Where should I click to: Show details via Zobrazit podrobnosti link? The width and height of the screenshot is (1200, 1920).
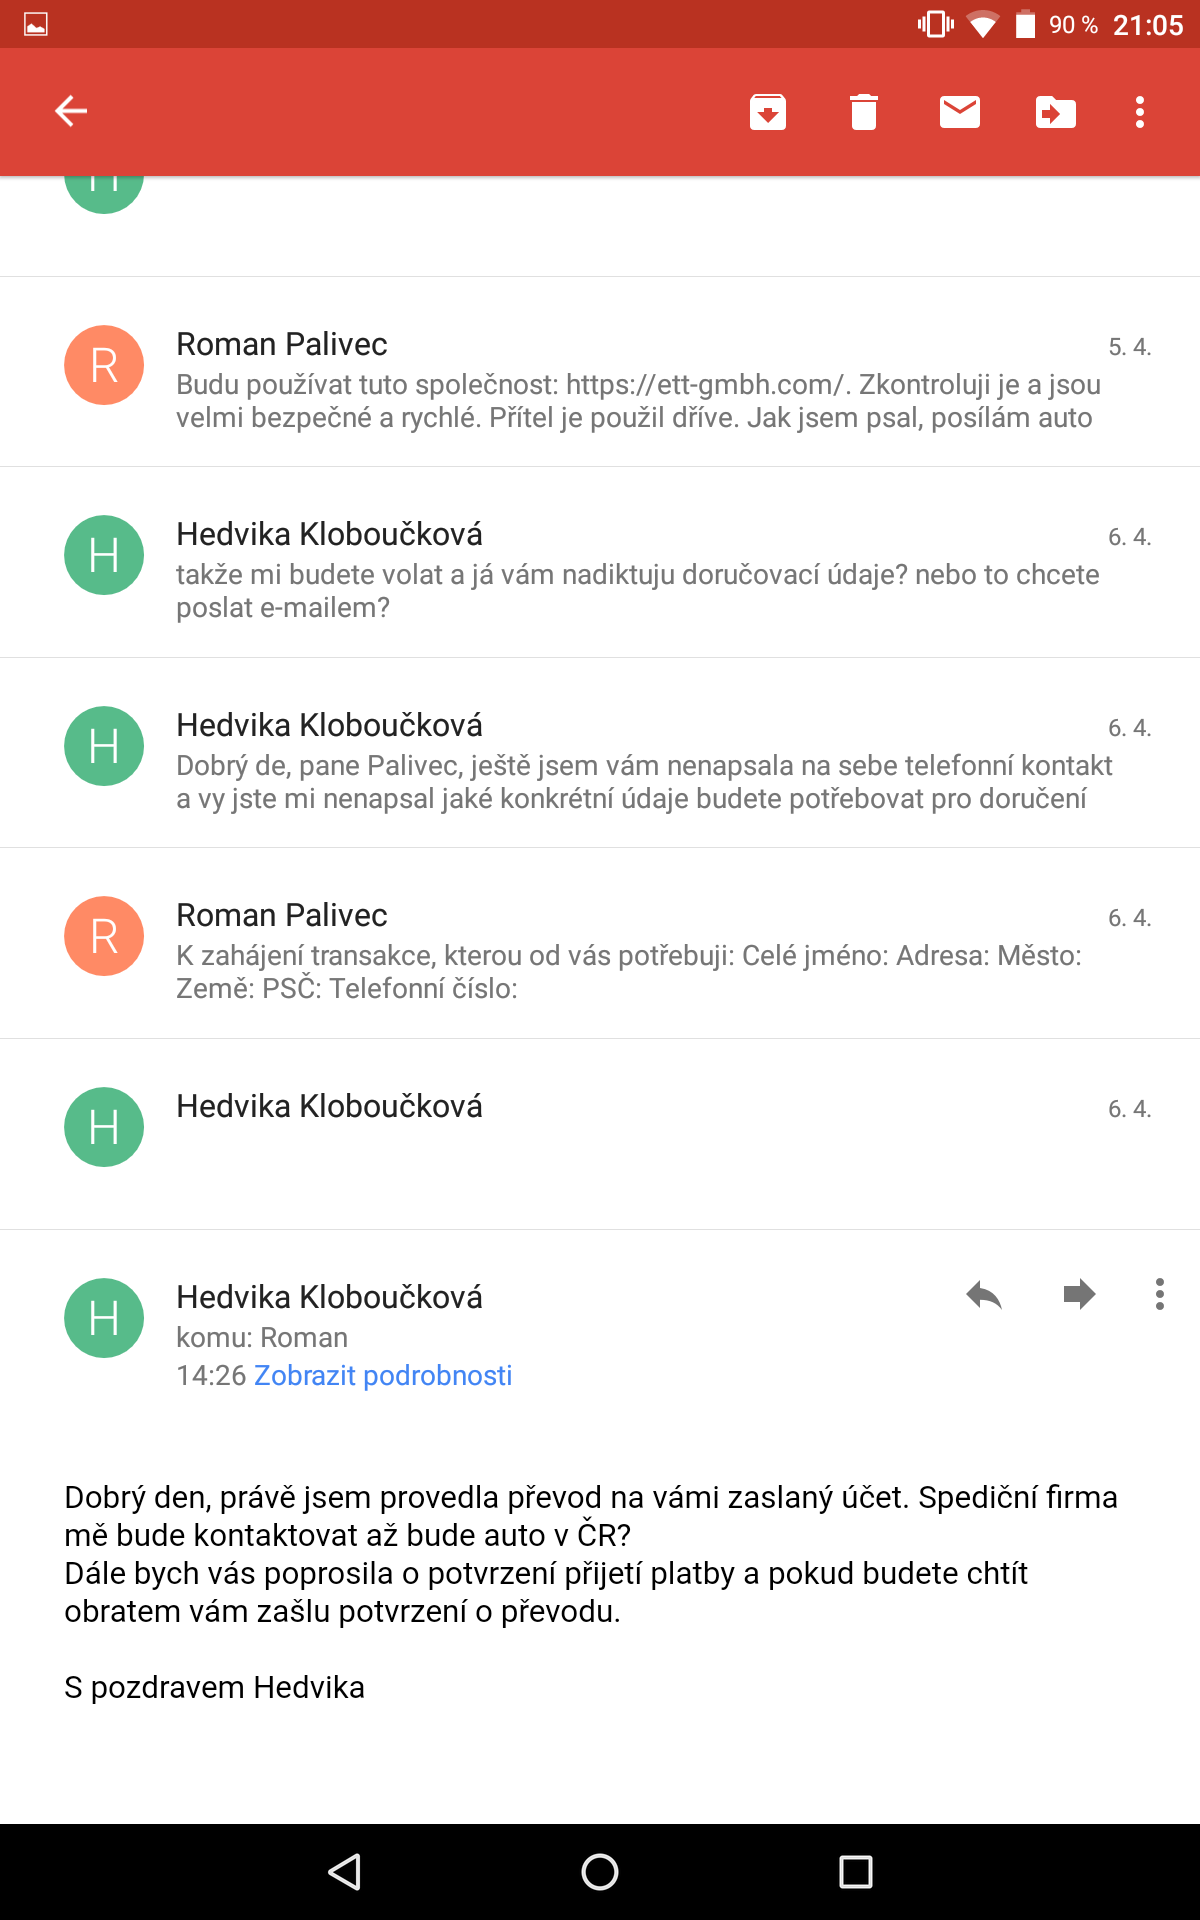click(x=383, y=1376)
